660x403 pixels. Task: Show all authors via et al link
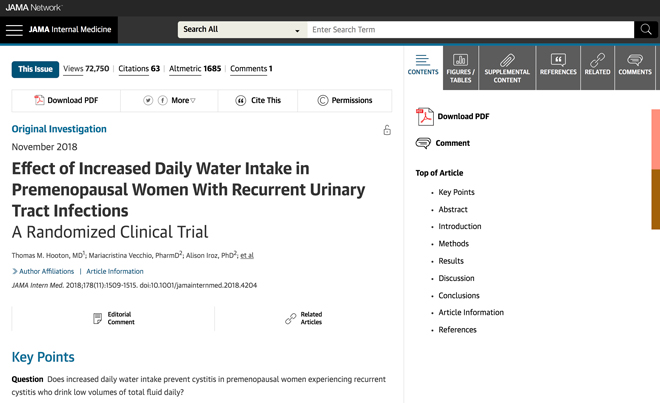247,256
